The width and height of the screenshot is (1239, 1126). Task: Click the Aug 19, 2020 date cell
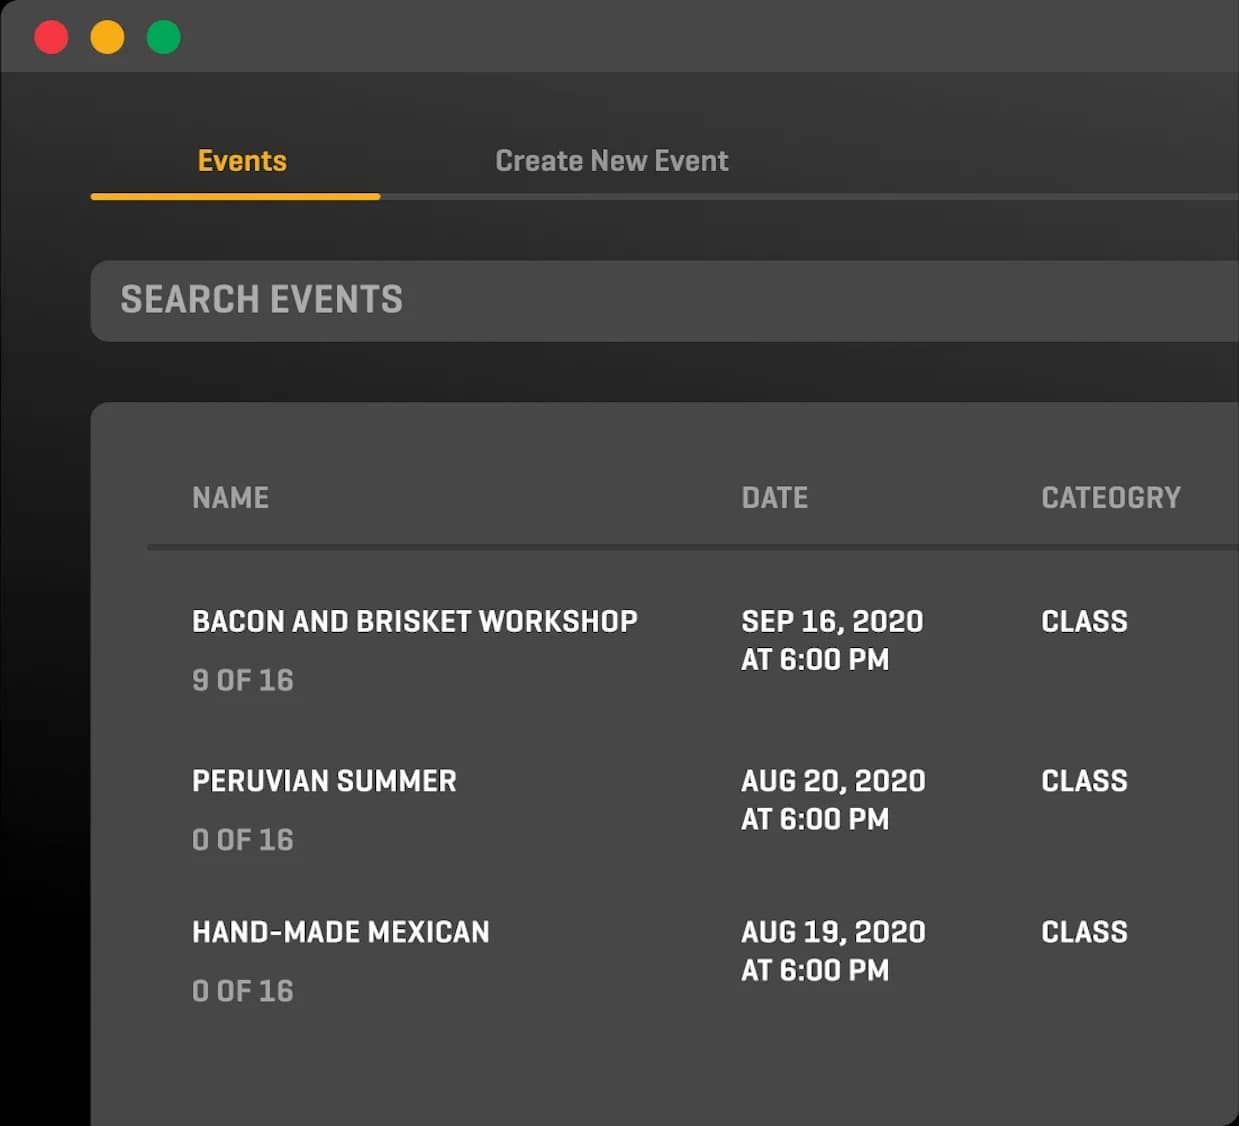click(x=833, y=951)
